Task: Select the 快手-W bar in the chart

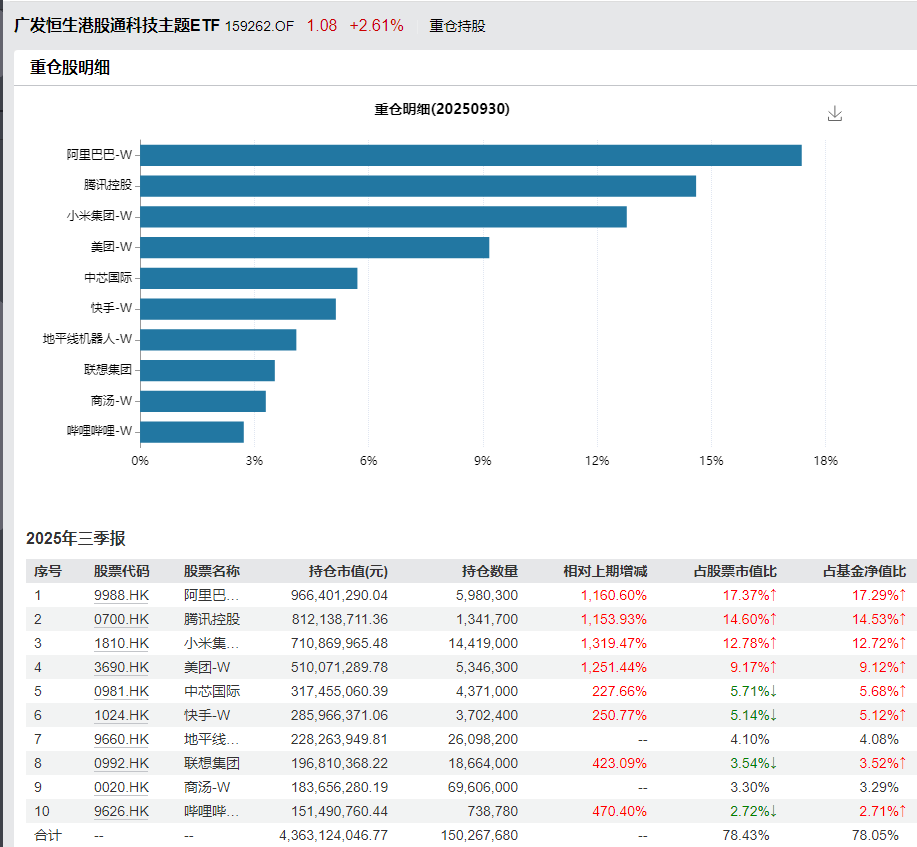Action: [238, 309]
